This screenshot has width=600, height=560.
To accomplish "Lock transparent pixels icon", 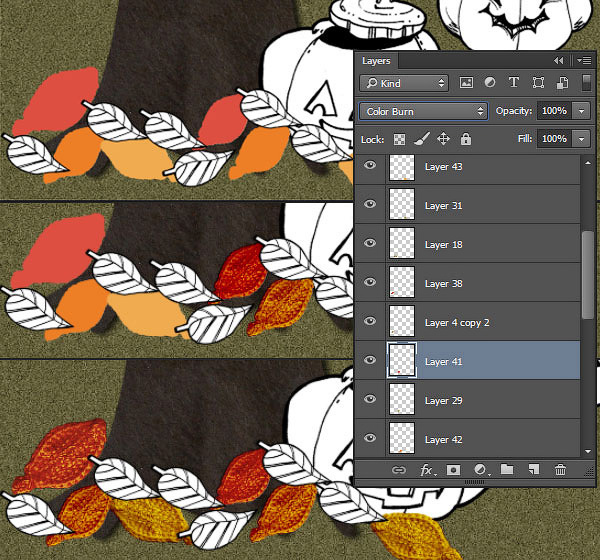I will pos(399,139).
